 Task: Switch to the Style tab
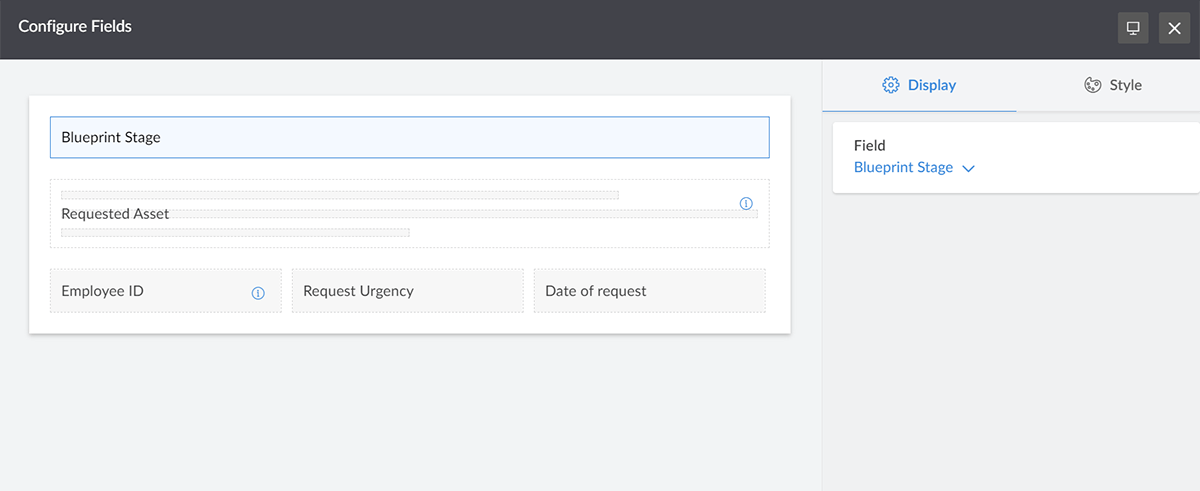point(1112,85)
